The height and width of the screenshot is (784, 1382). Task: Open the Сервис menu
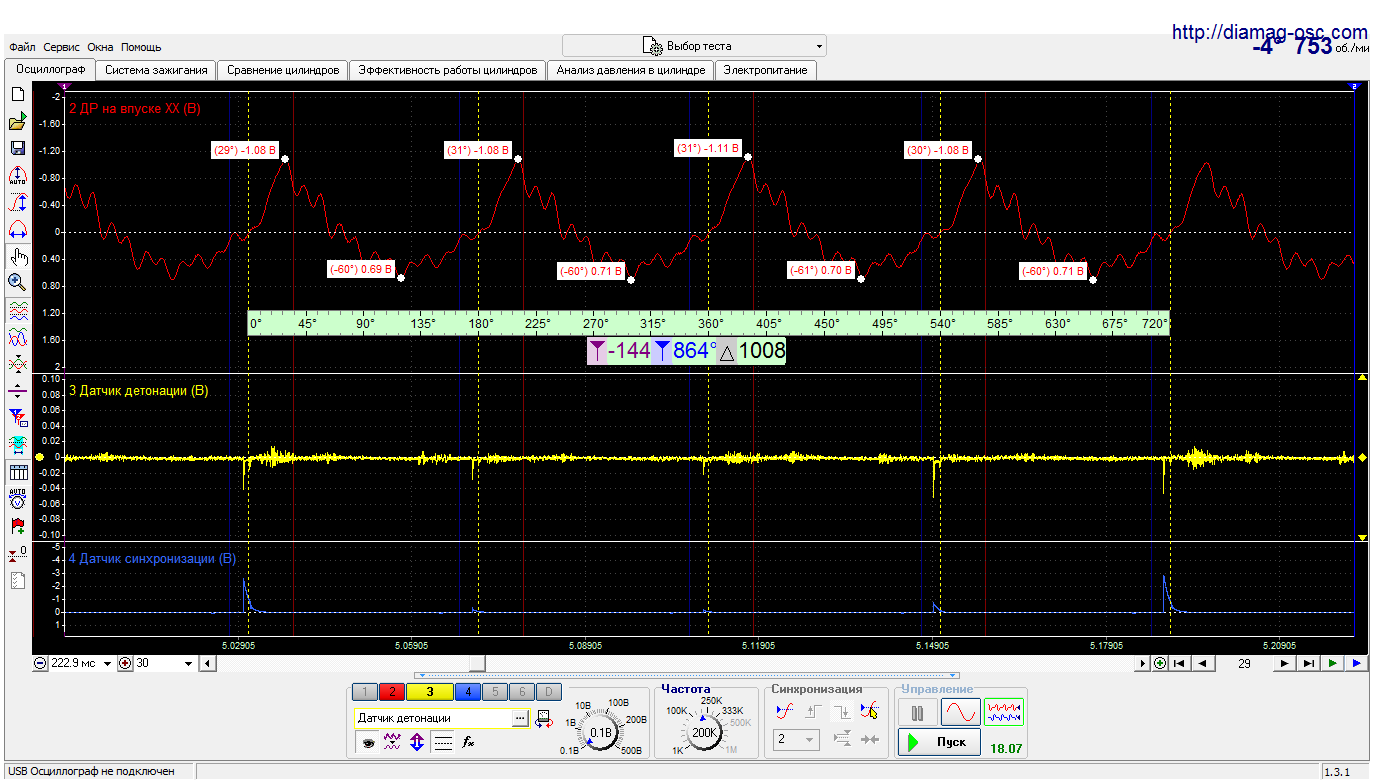62,47
